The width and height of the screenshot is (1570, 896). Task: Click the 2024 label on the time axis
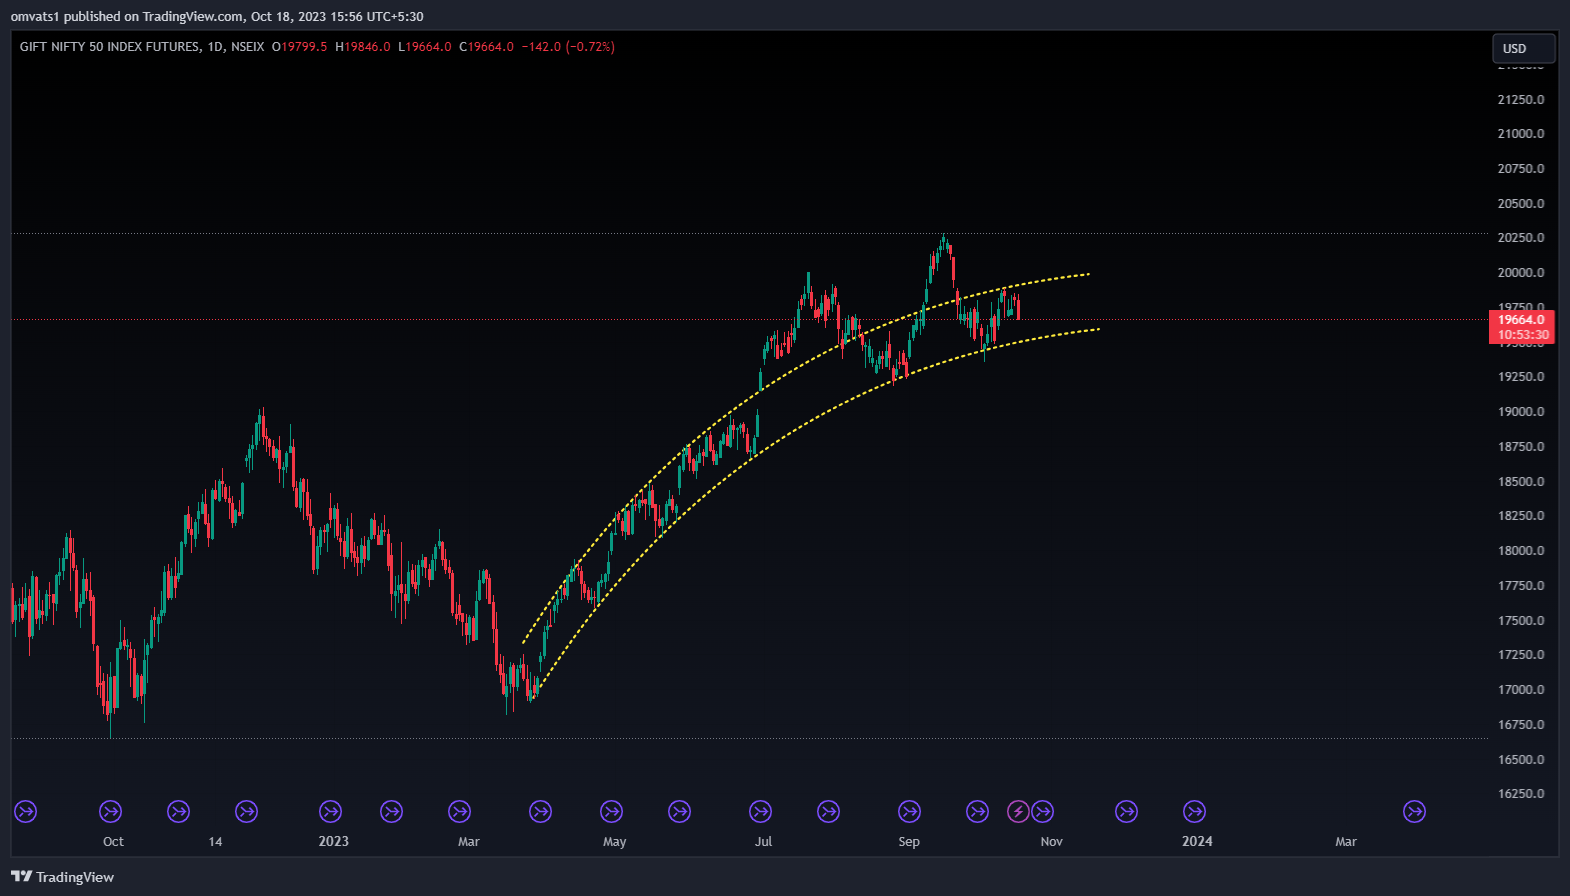(x=1197, y=841)
